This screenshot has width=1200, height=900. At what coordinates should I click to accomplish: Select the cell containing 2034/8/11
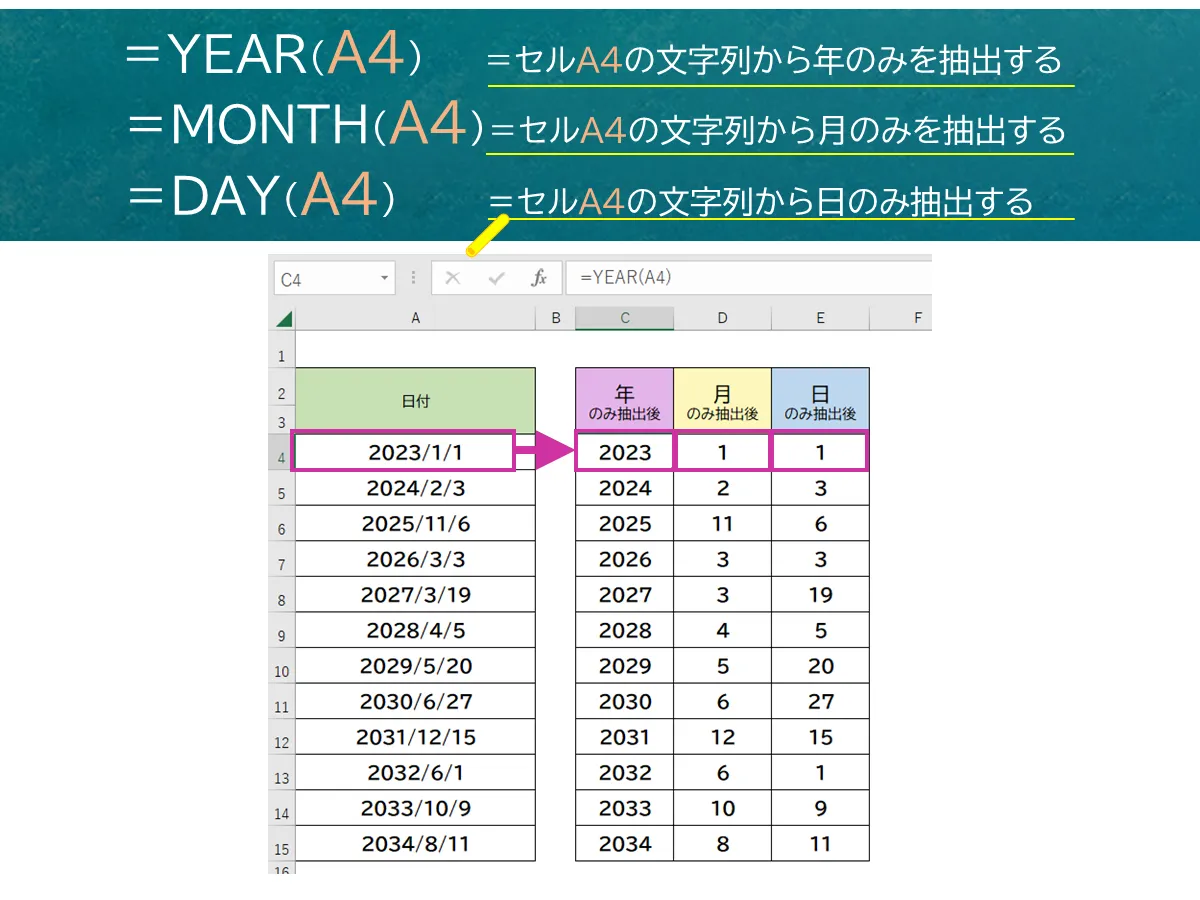(415, 843)
